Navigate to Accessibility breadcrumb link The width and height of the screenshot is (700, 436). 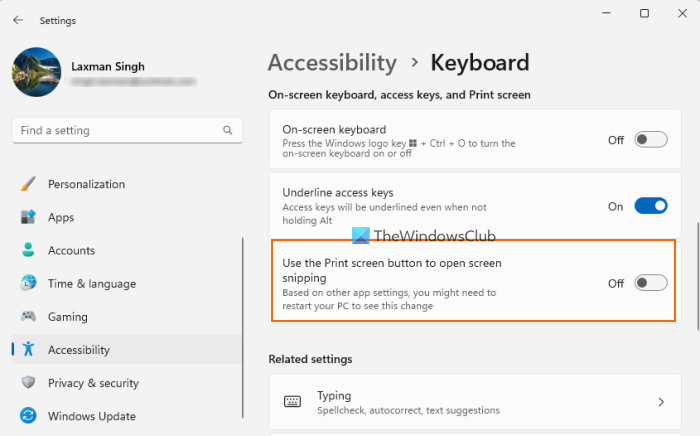tap(332, 63)
